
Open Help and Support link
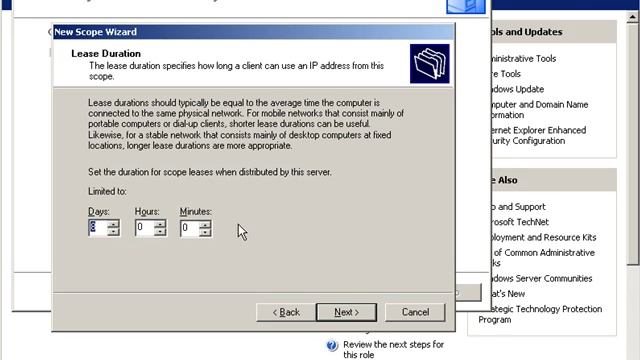(x=519, y=207)
